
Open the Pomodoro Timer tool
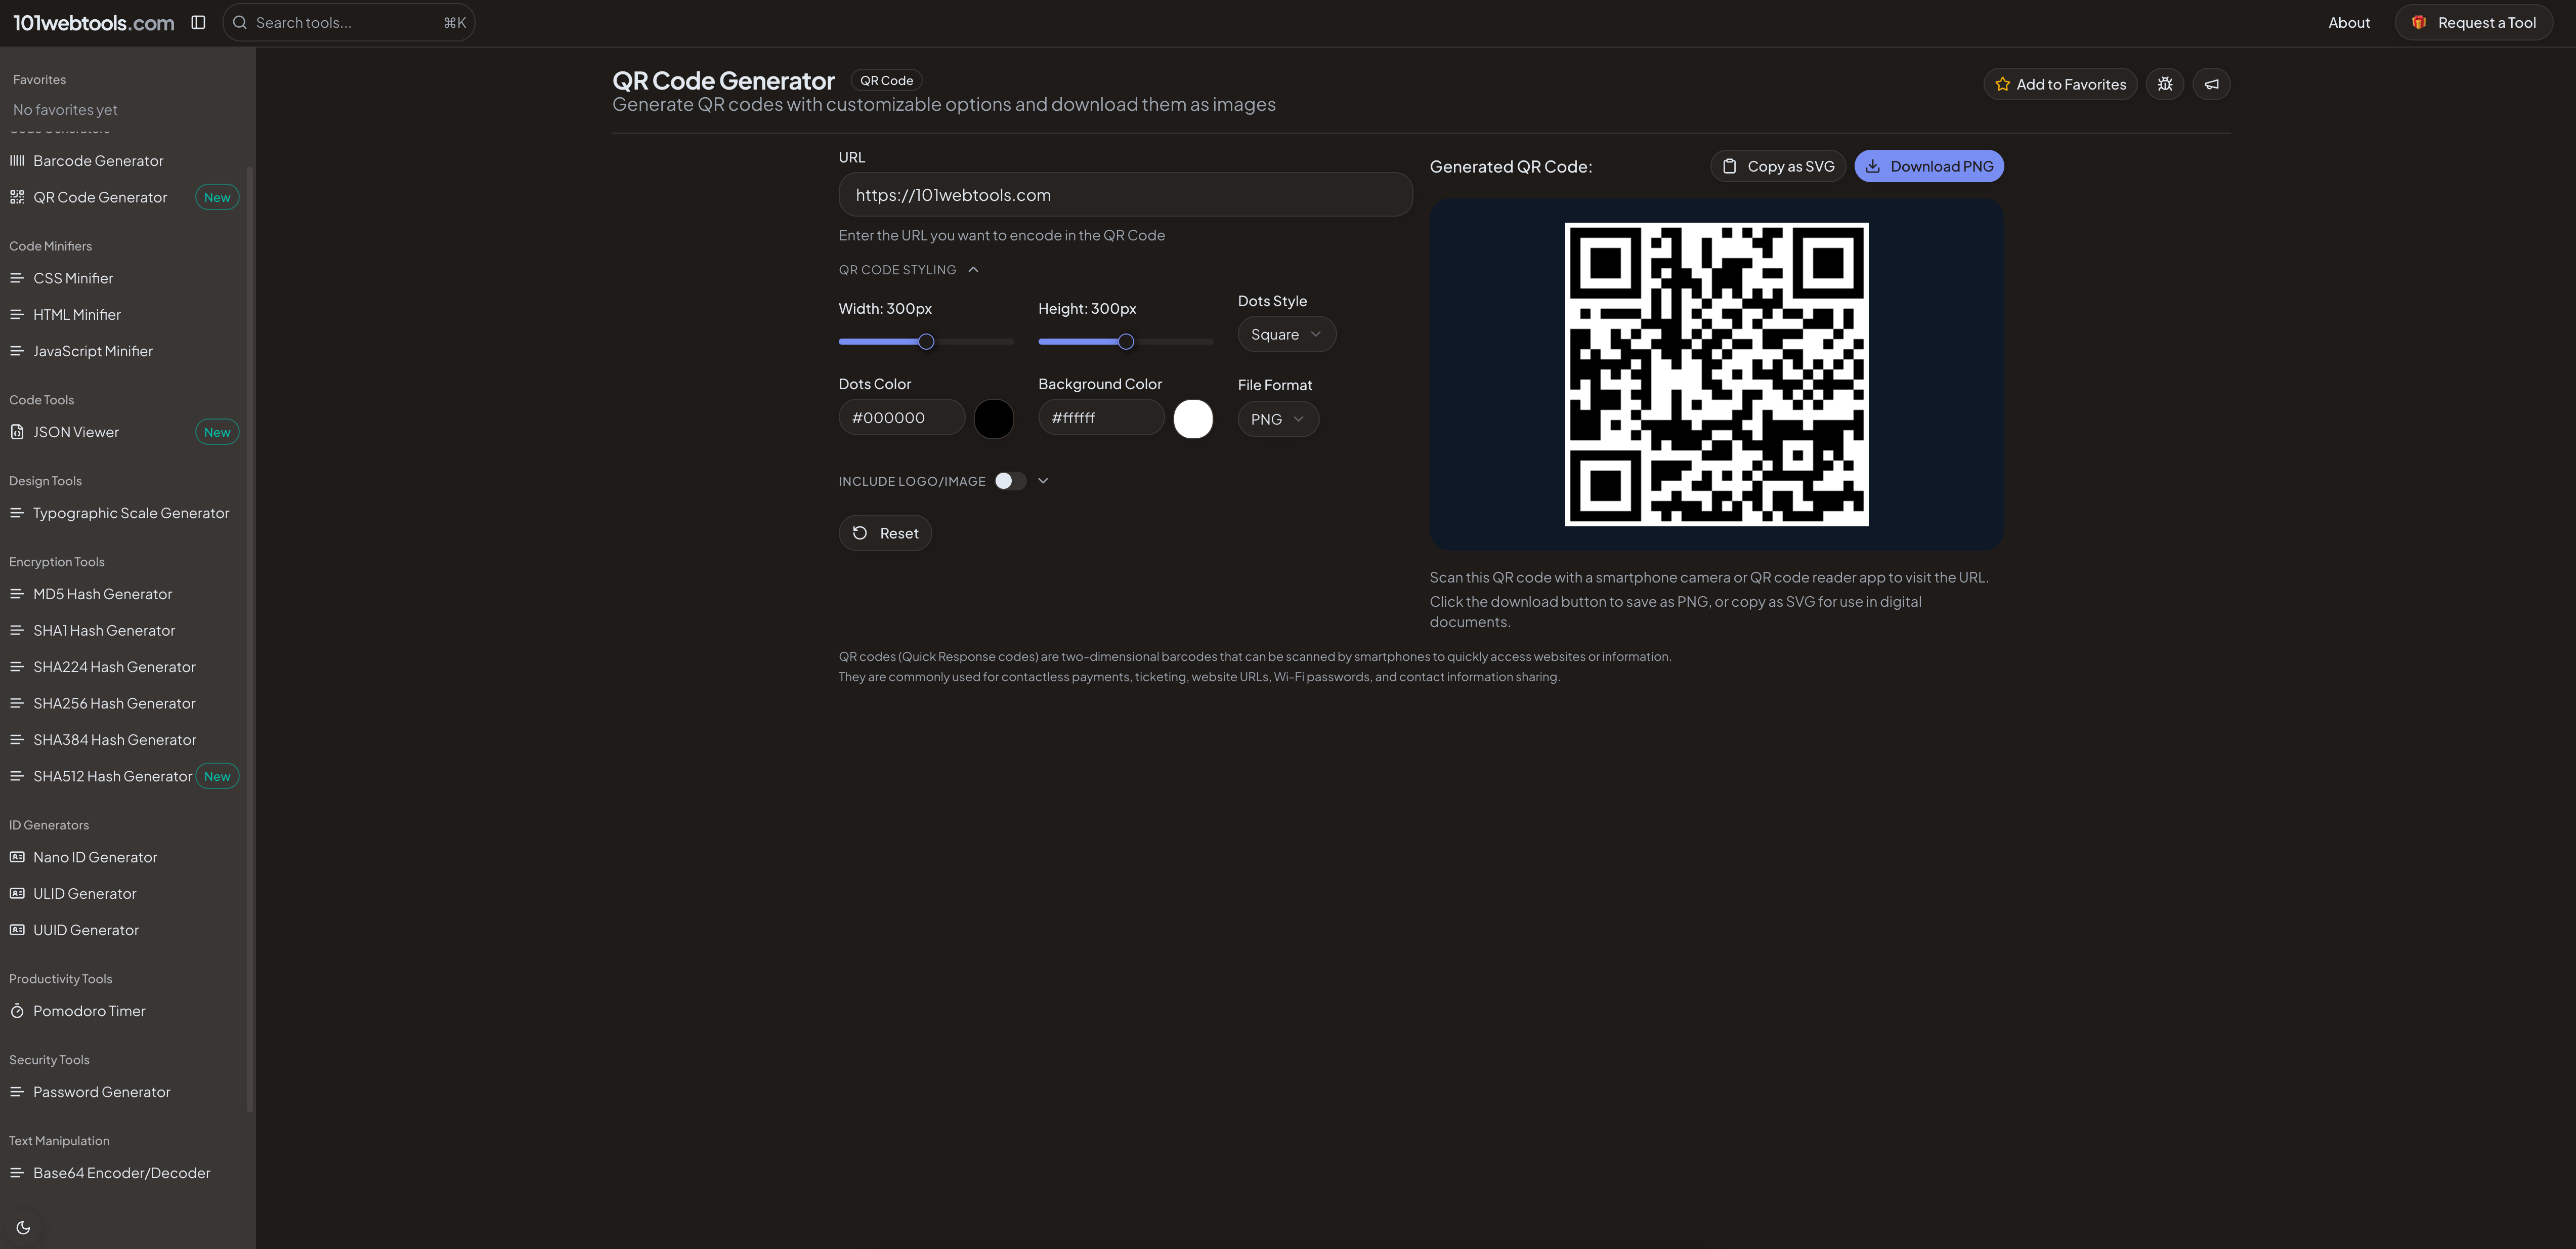tap(89, 1011)
